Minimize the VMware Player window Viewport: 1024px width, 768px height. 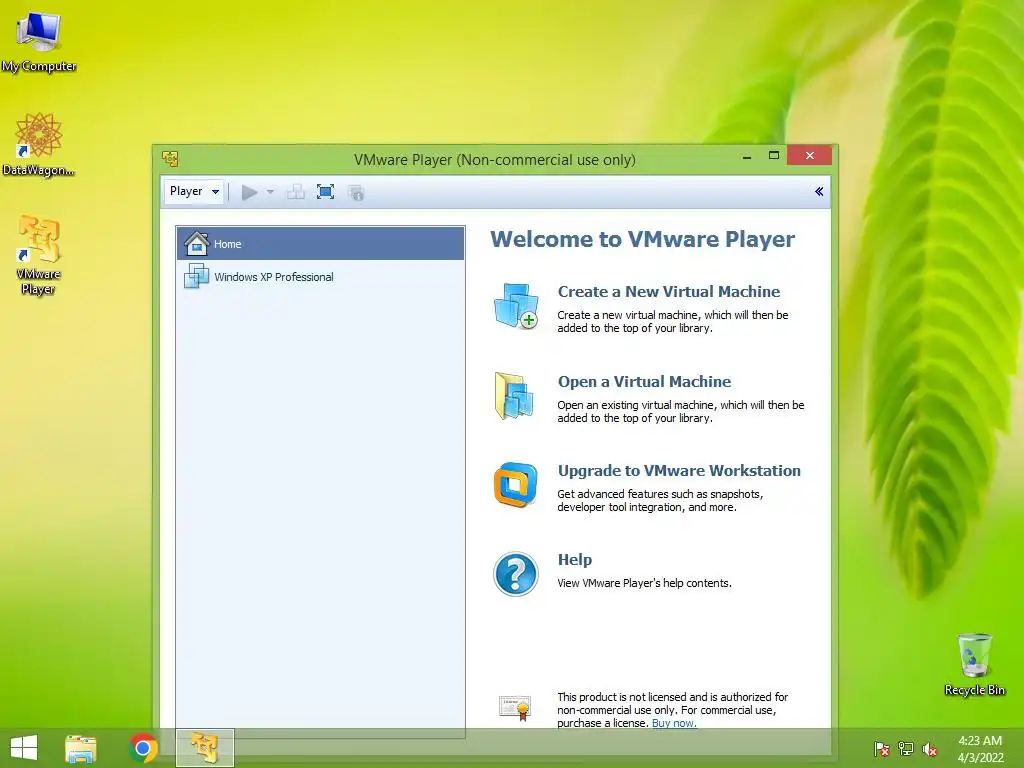(x=746, y=157)
